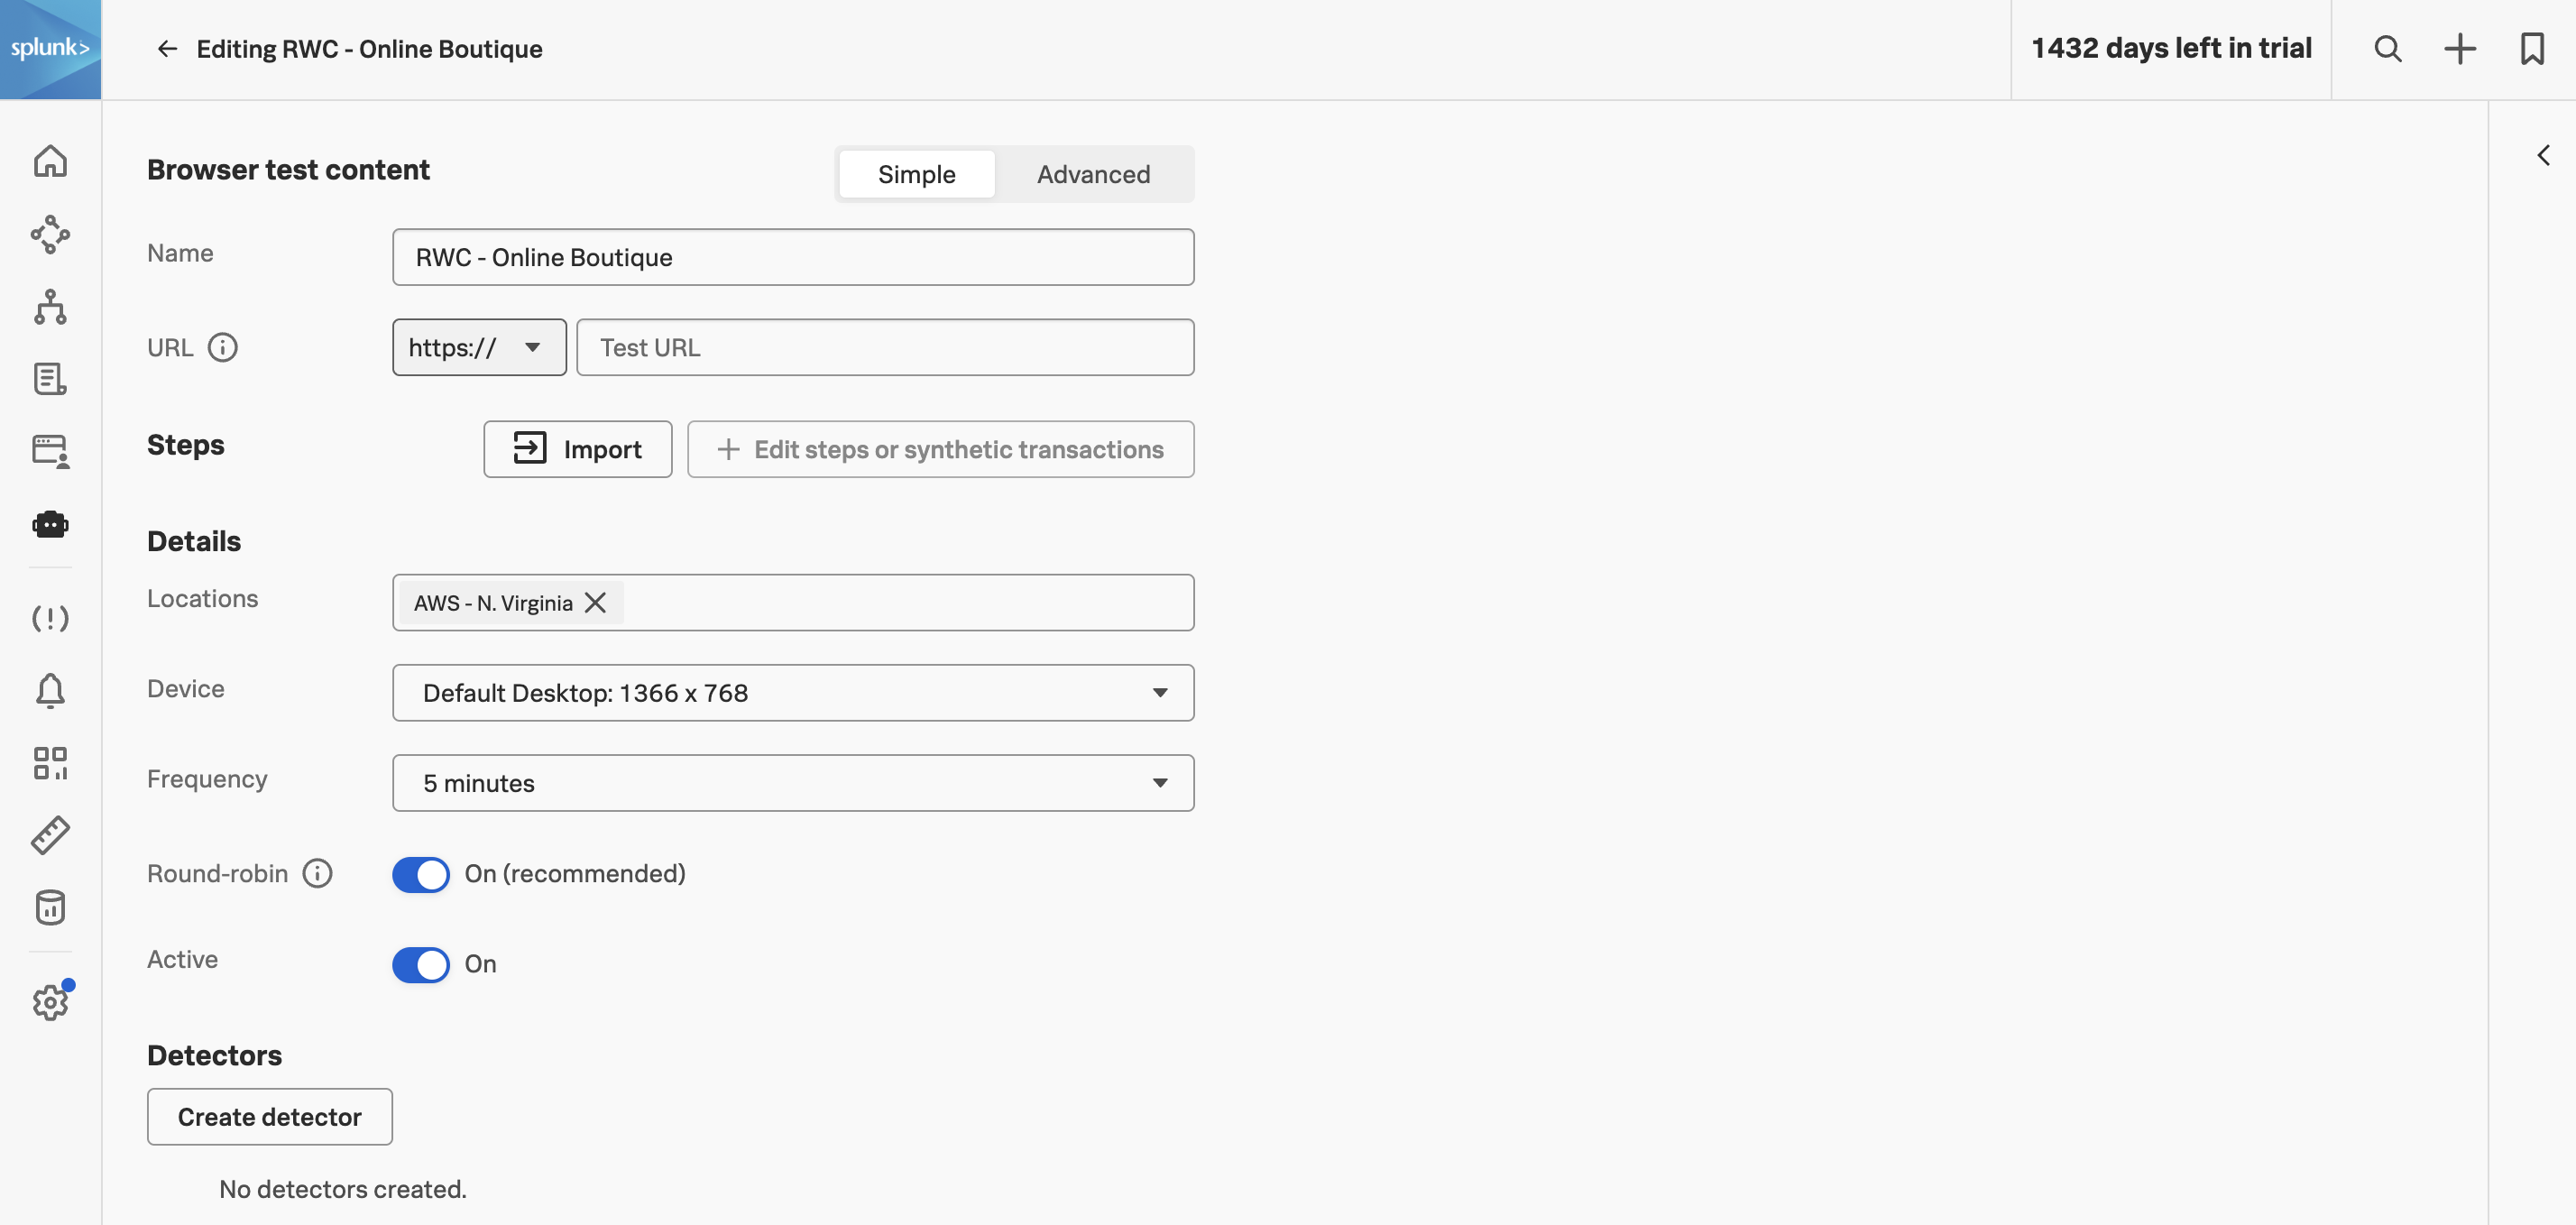The width and height of the screenshot is (2576, 1225).
Task: Open the Home sidebar icon
Action: (x=50, y=162)
